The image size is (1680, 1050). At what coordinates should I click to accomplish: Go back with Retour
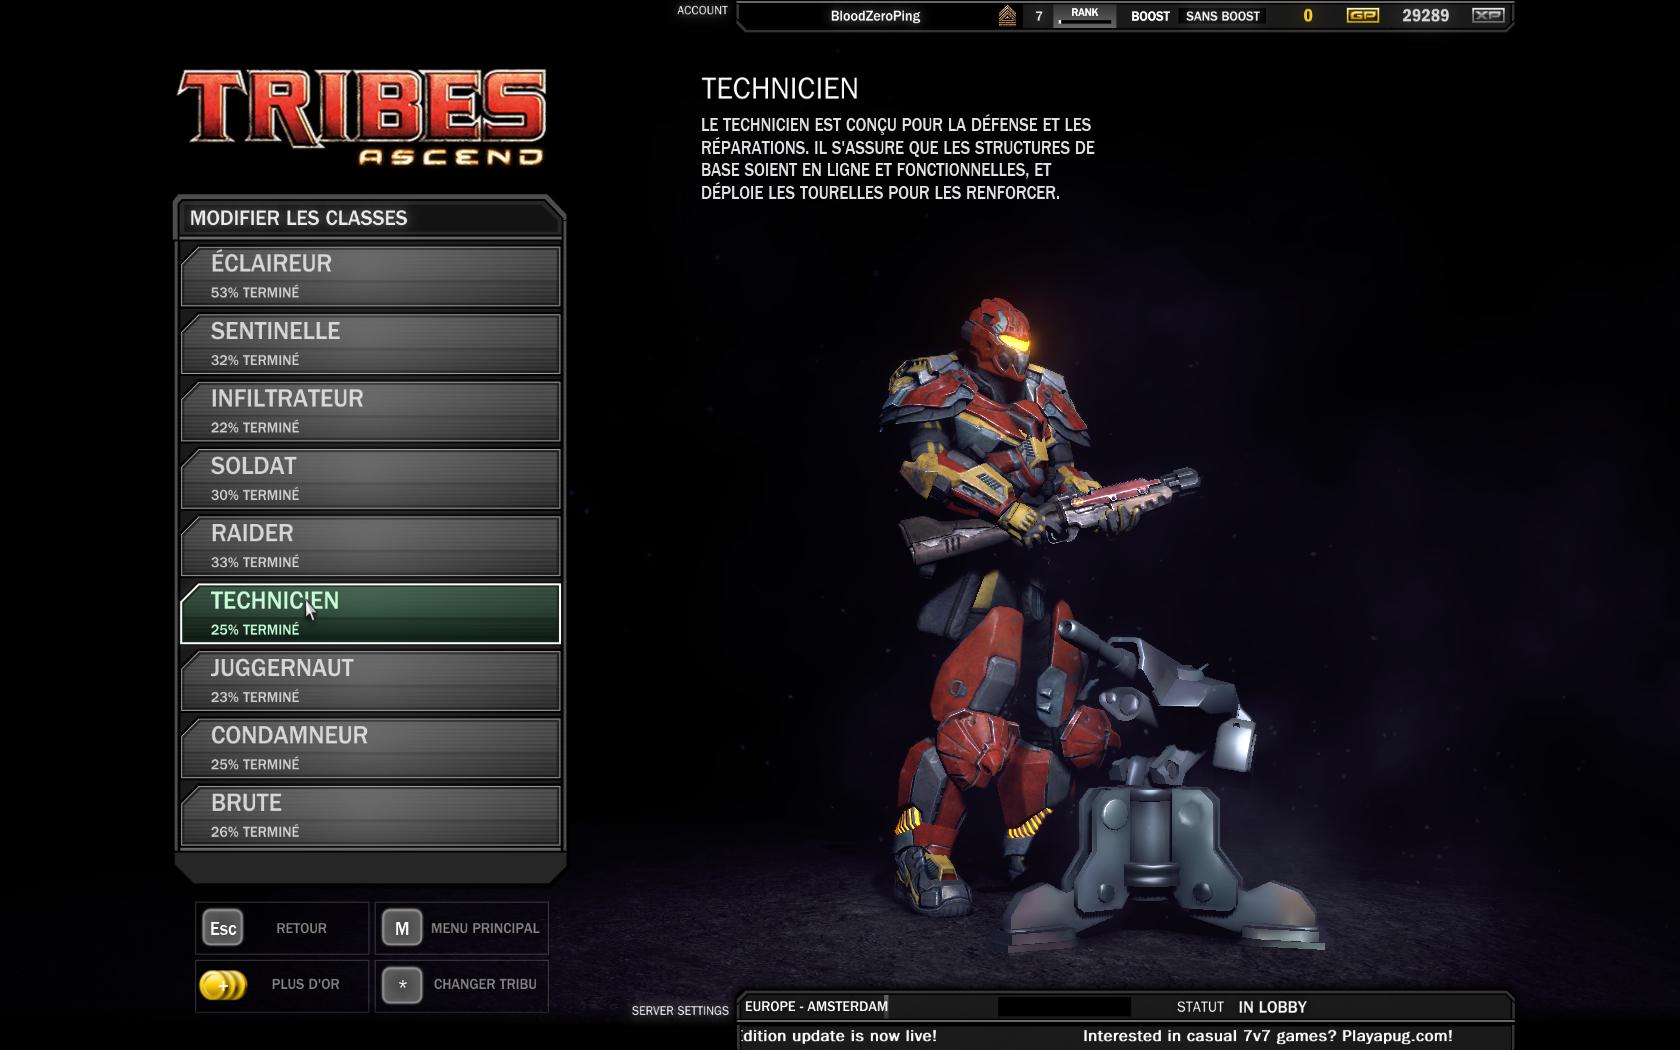point(301,928)
